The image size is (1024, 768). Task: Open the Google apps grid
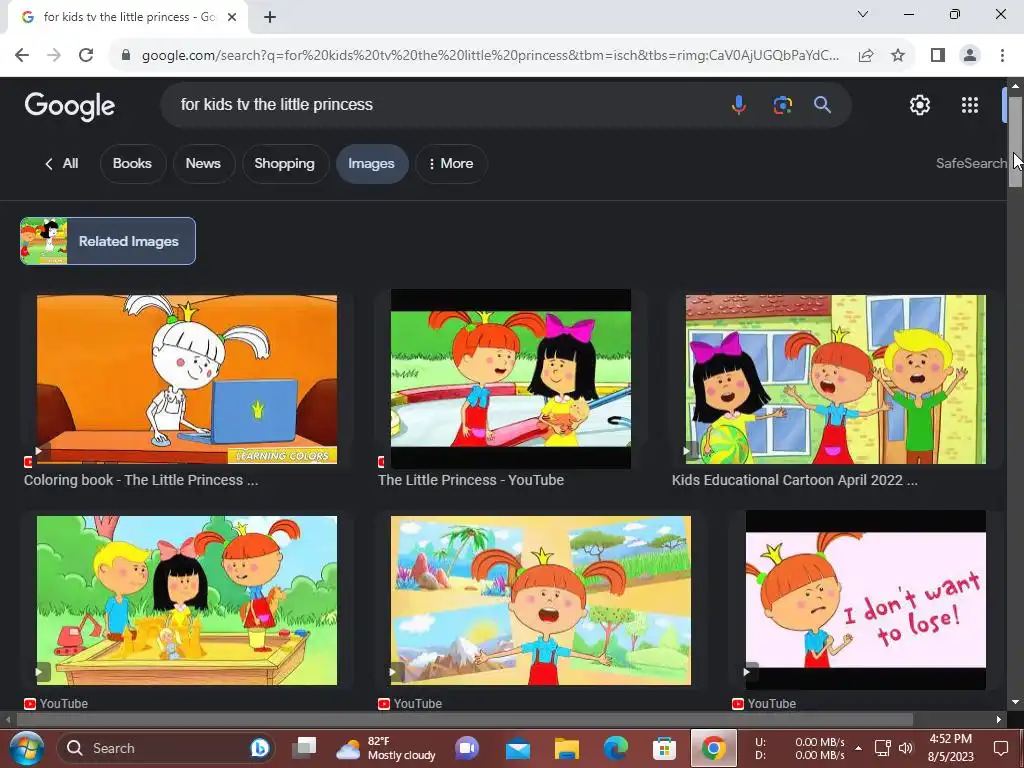[x=970, y=104]
